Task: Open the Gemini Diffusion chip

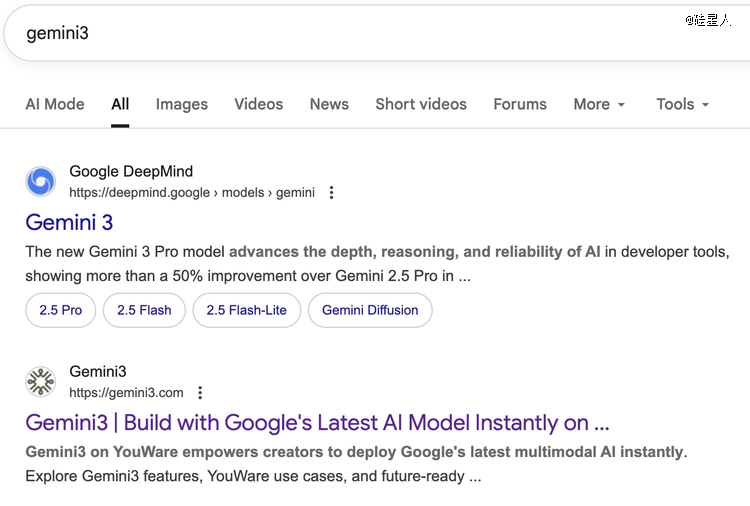Action: [x=370, y=310]
